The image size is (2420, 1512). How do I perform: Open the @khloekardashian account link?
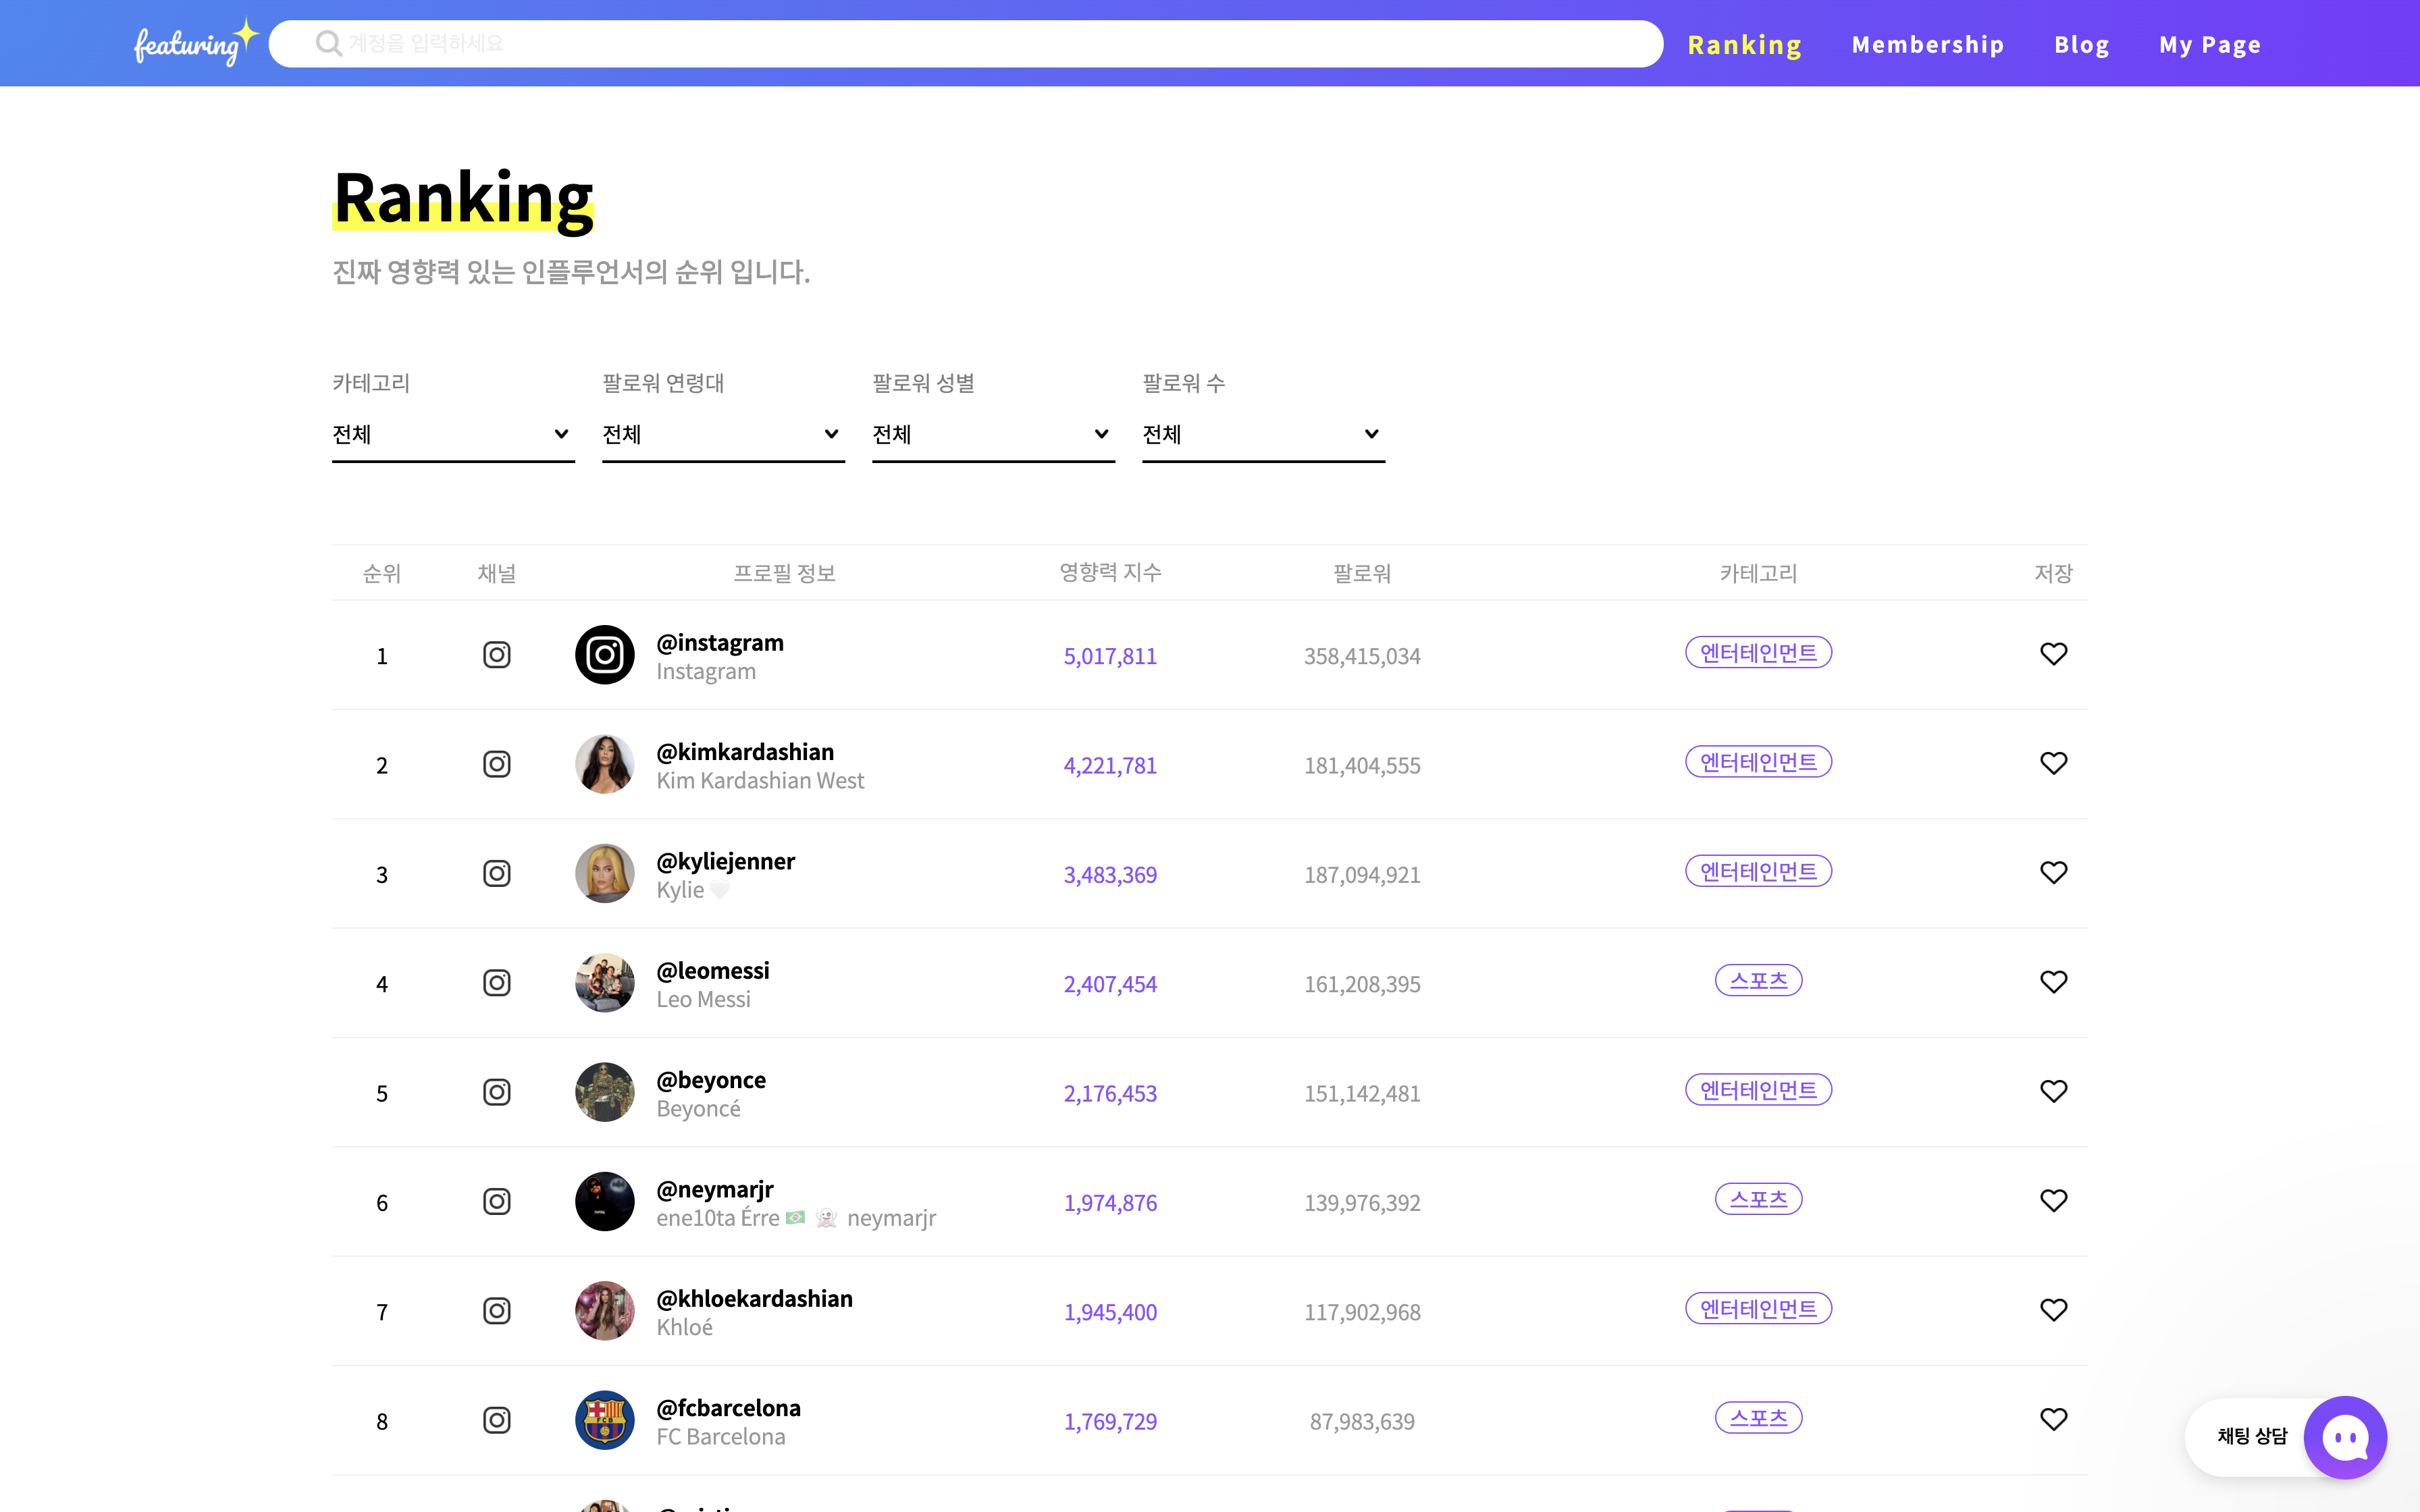click(x=755, y=1299)
